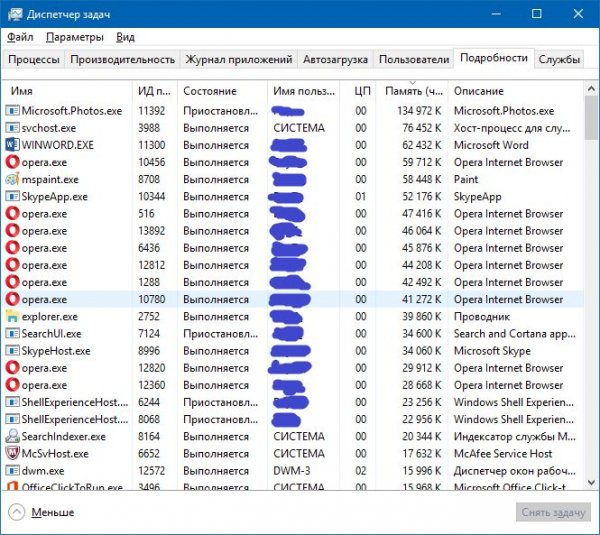
Task: Switch to the Пользователи tab
Action: pos(414,60)
